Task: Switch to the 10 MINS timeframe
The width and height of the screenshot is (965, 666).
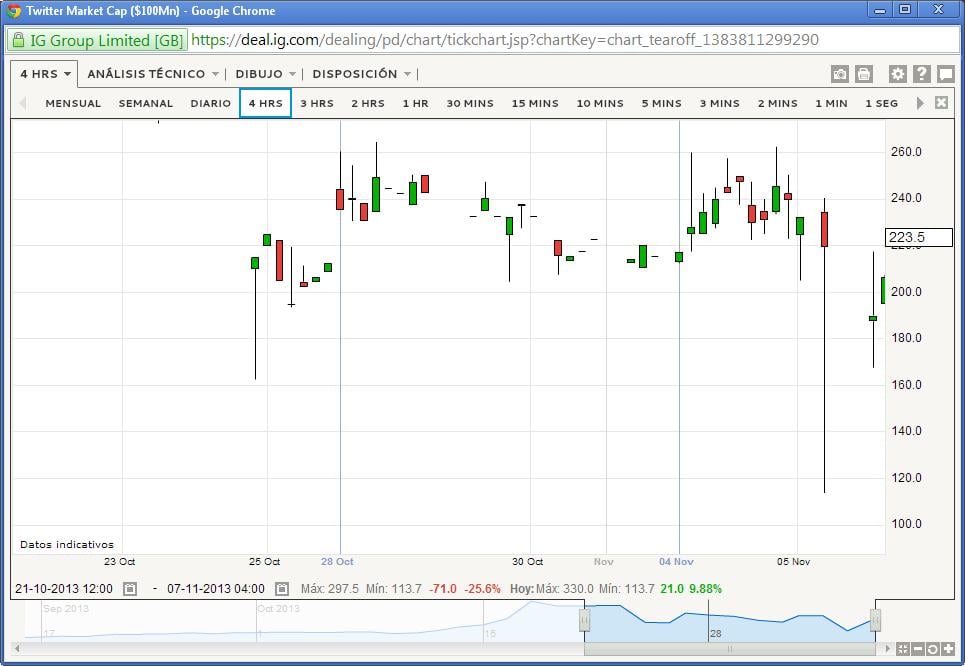Action: click(x=600, y=103)
